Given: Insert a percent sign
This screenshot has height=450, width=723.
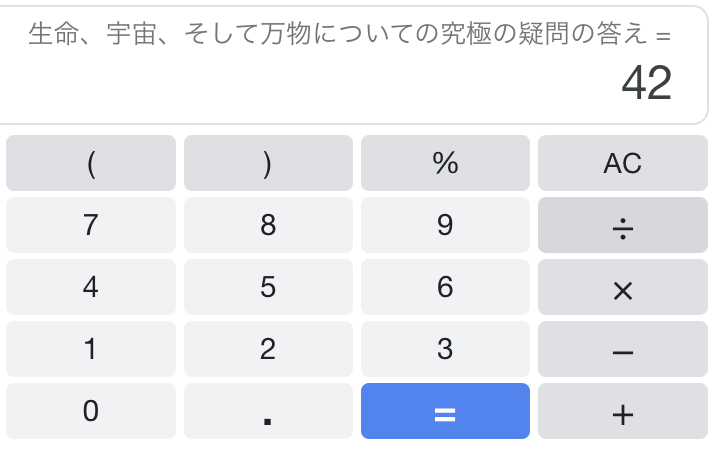Looking at the screenshot, I should coord(445,163).
